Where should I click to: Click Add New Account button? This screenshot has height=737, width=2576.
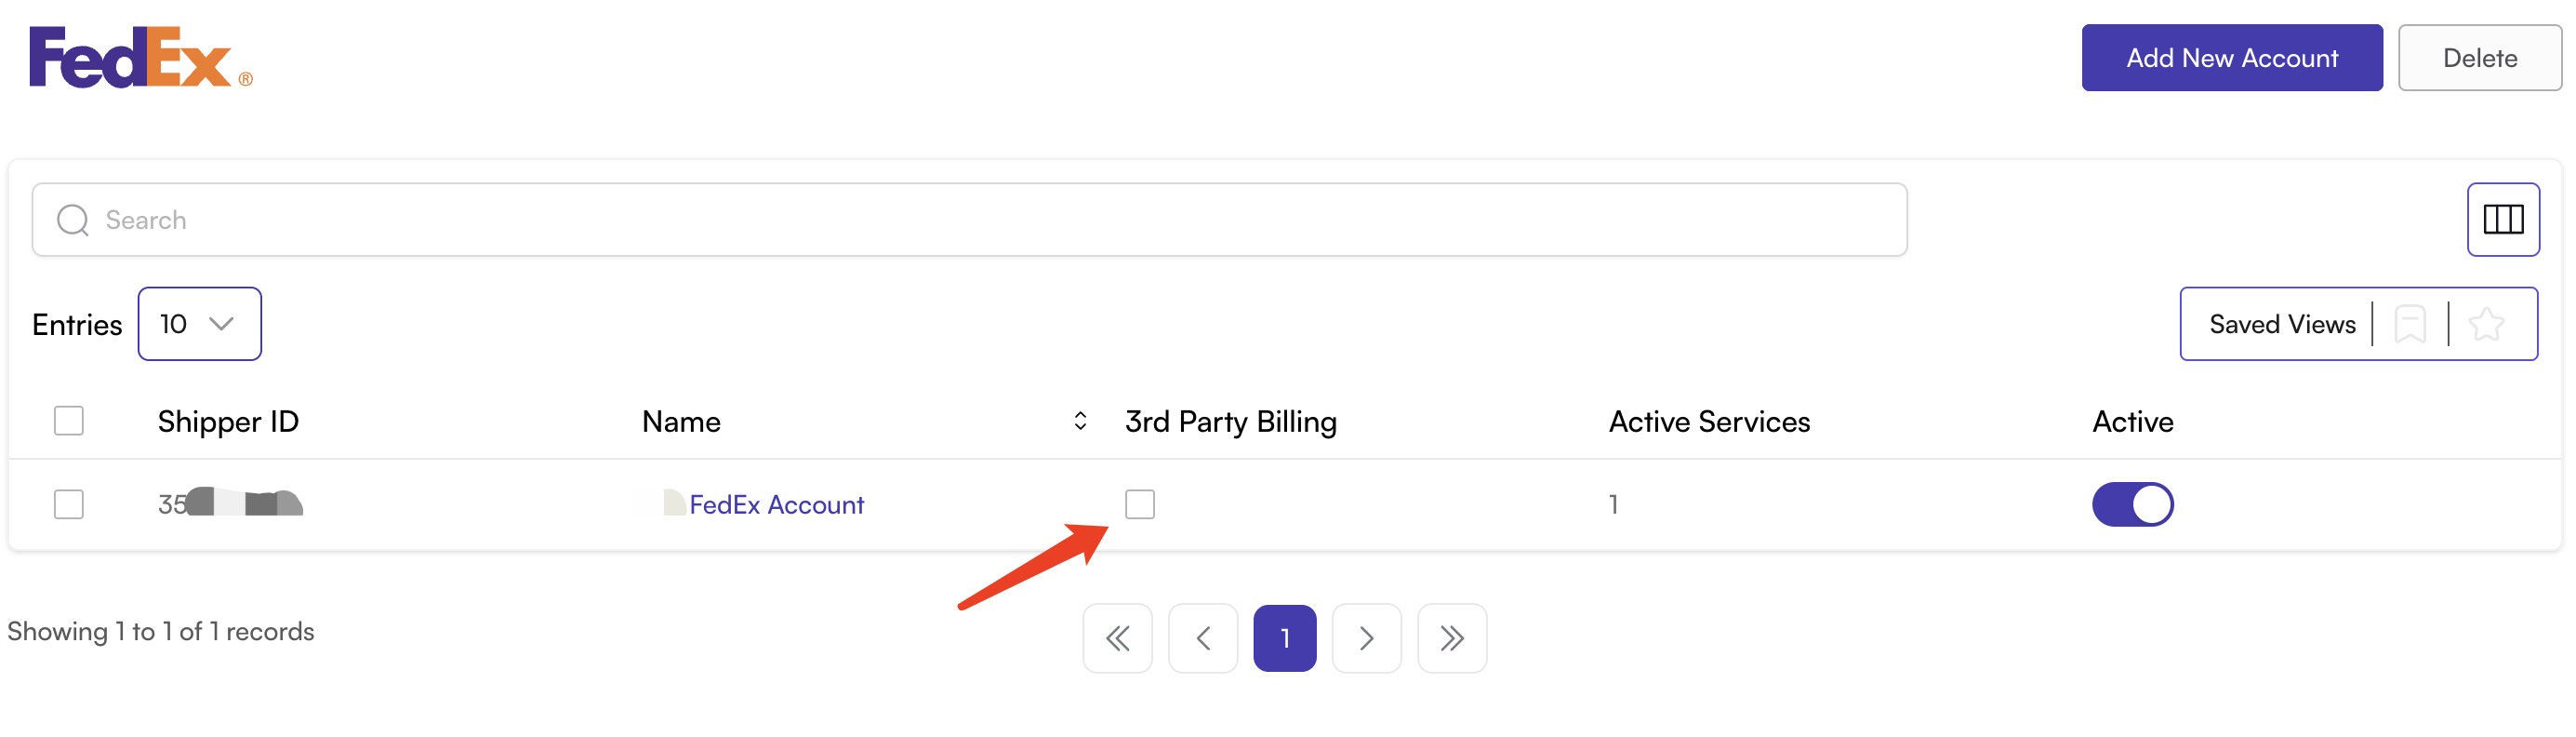point(2231,58)
